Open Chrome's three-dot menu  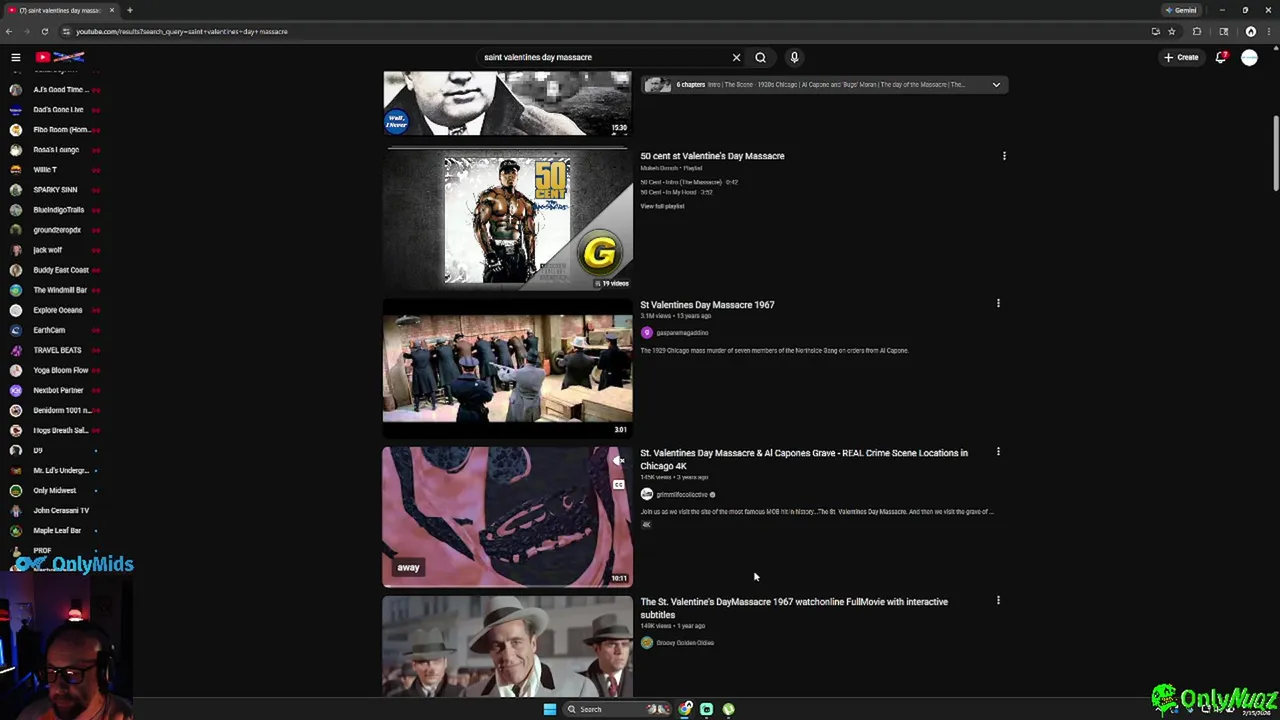pos(1268,31)
